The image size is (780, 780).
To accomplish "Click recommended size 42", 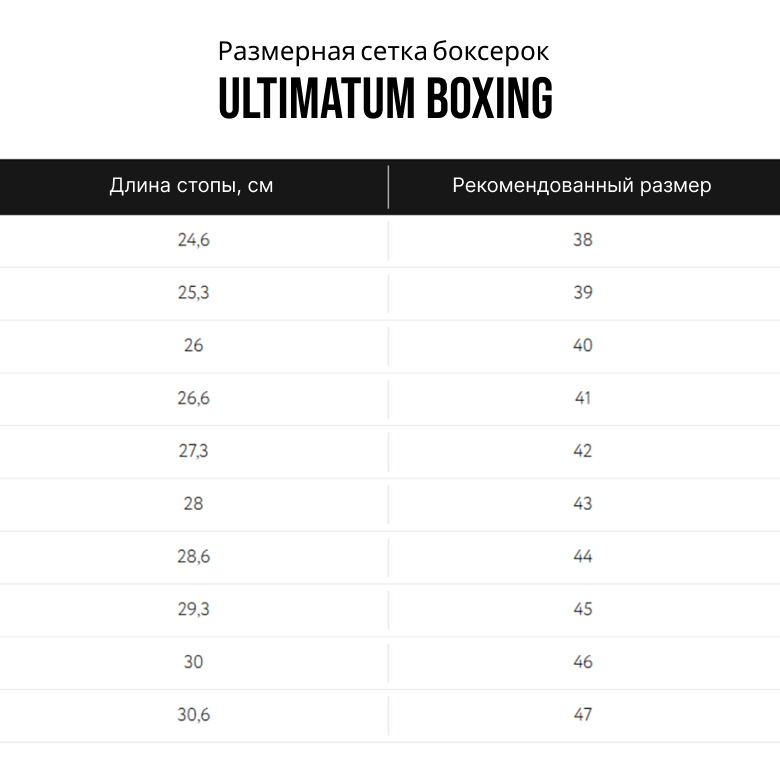I will (x=583, y=451).
